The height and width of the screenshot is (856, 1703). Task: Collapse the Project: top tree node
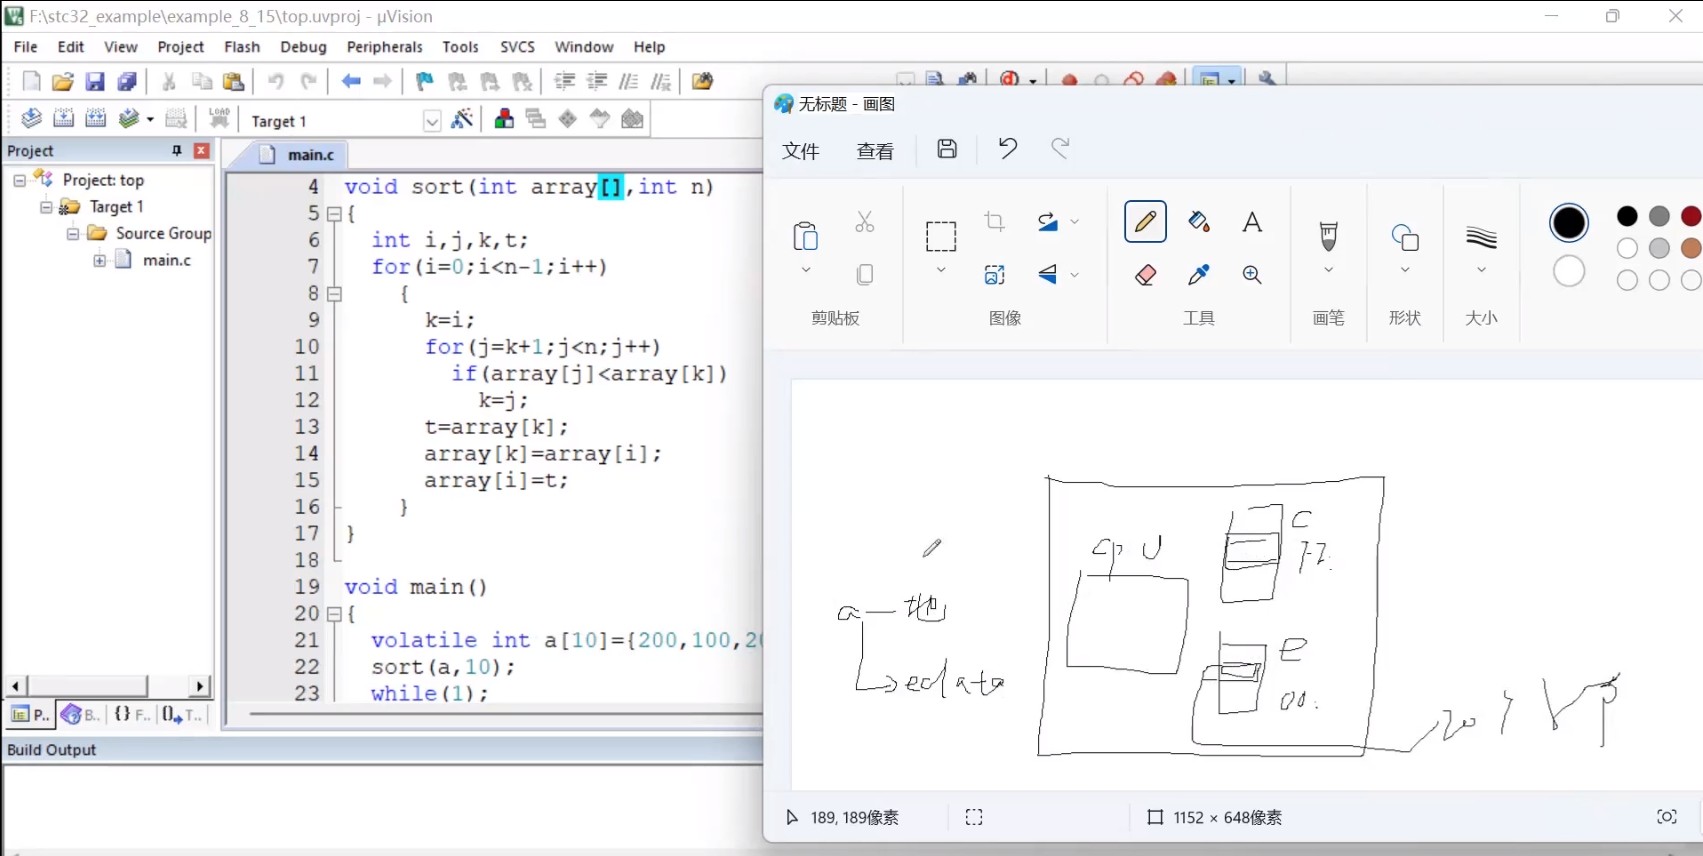pyautogui.click(x=19, y=180)
